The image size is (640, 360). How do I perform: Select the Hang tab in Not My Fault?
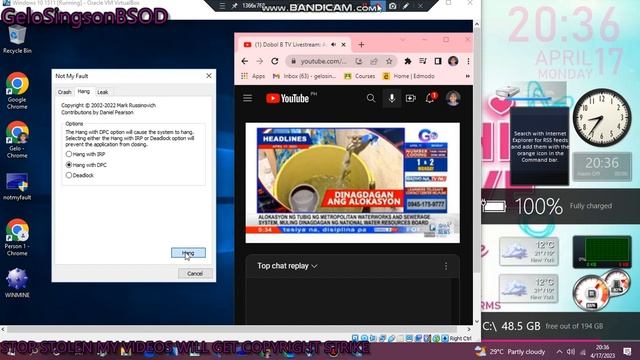[x=84, y=91]
